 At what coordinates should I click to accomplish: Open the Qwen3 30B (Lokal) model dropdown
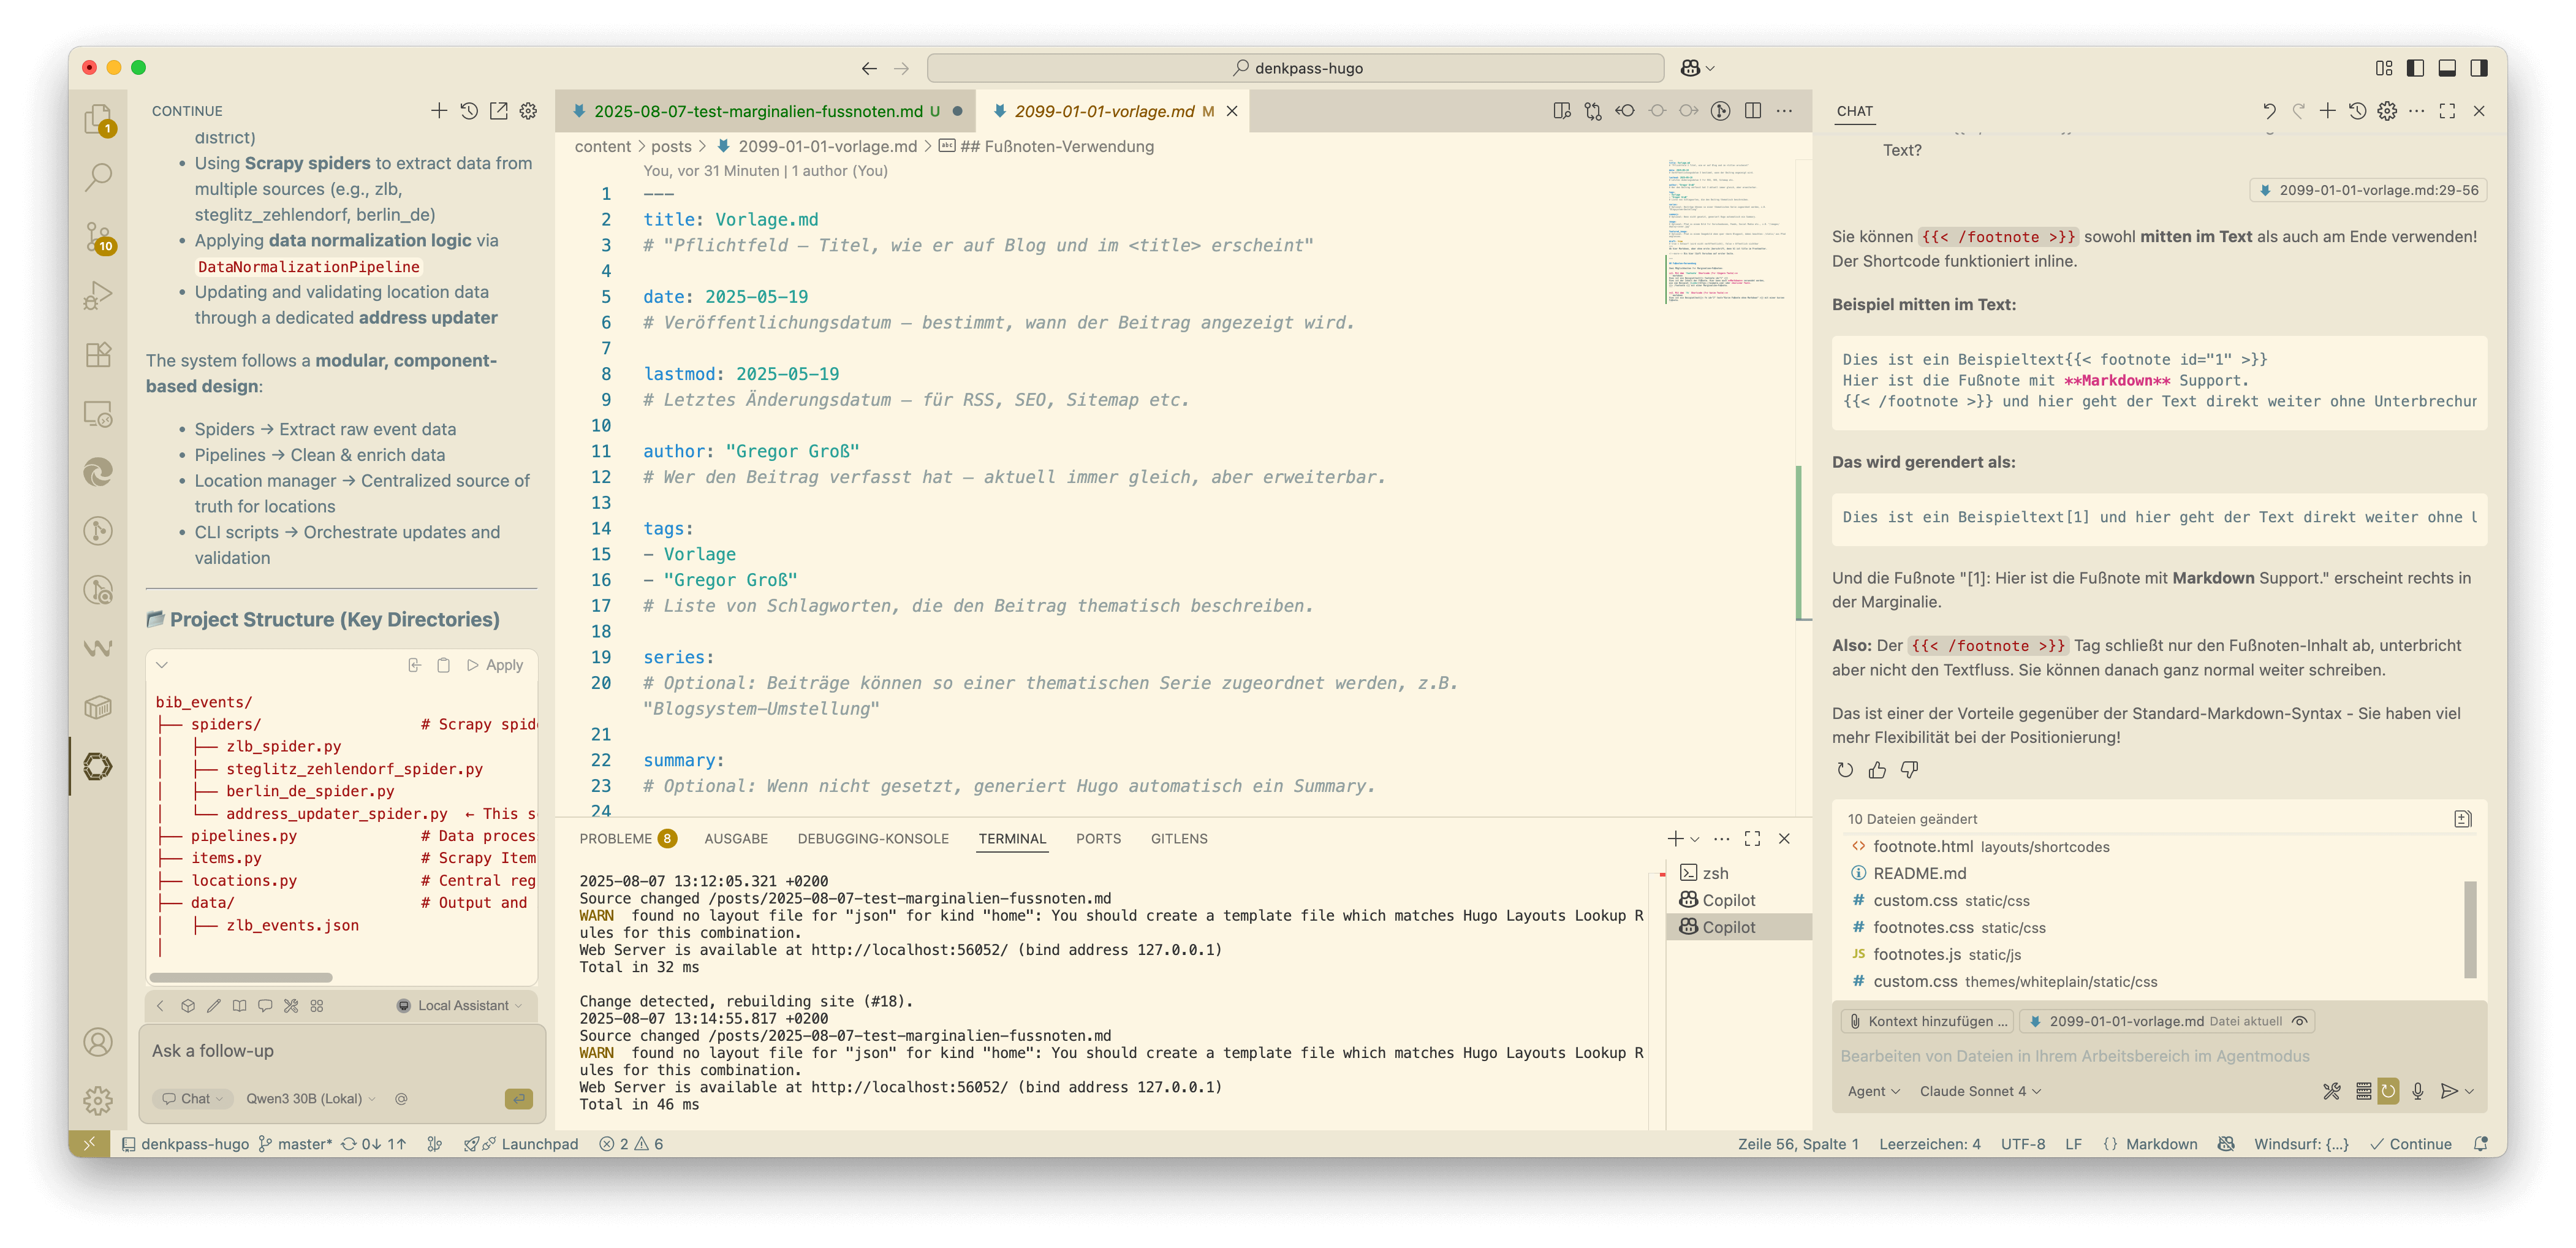[x=311, y=1098]
